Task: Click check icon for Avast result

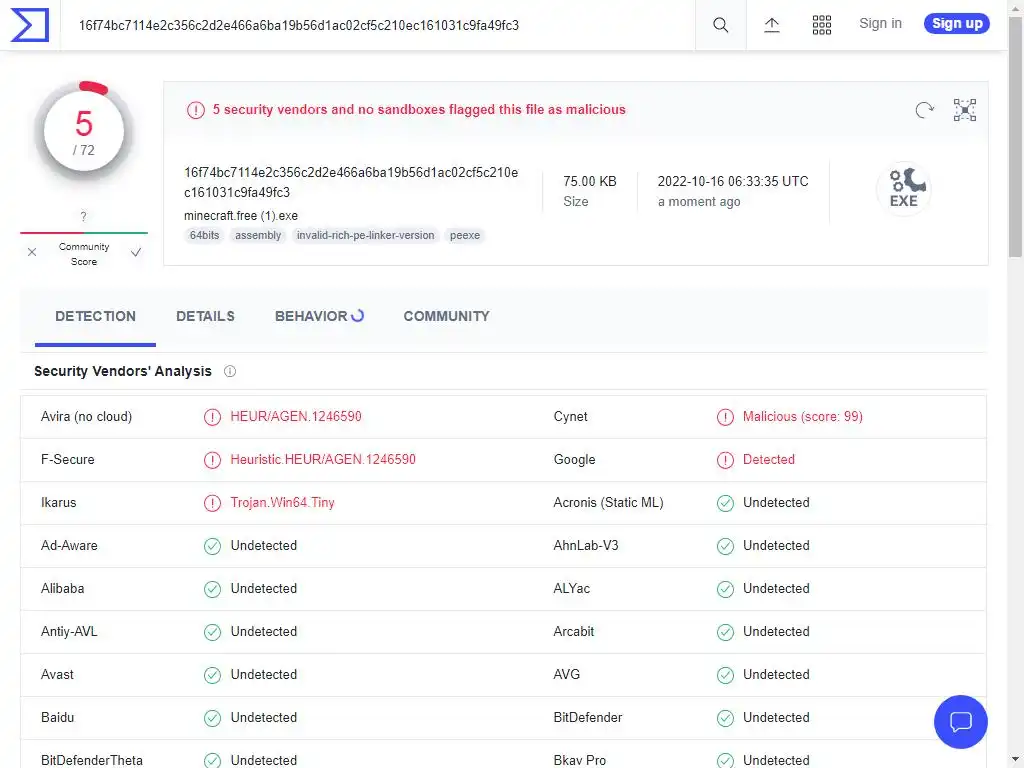Action: [212, 675]
